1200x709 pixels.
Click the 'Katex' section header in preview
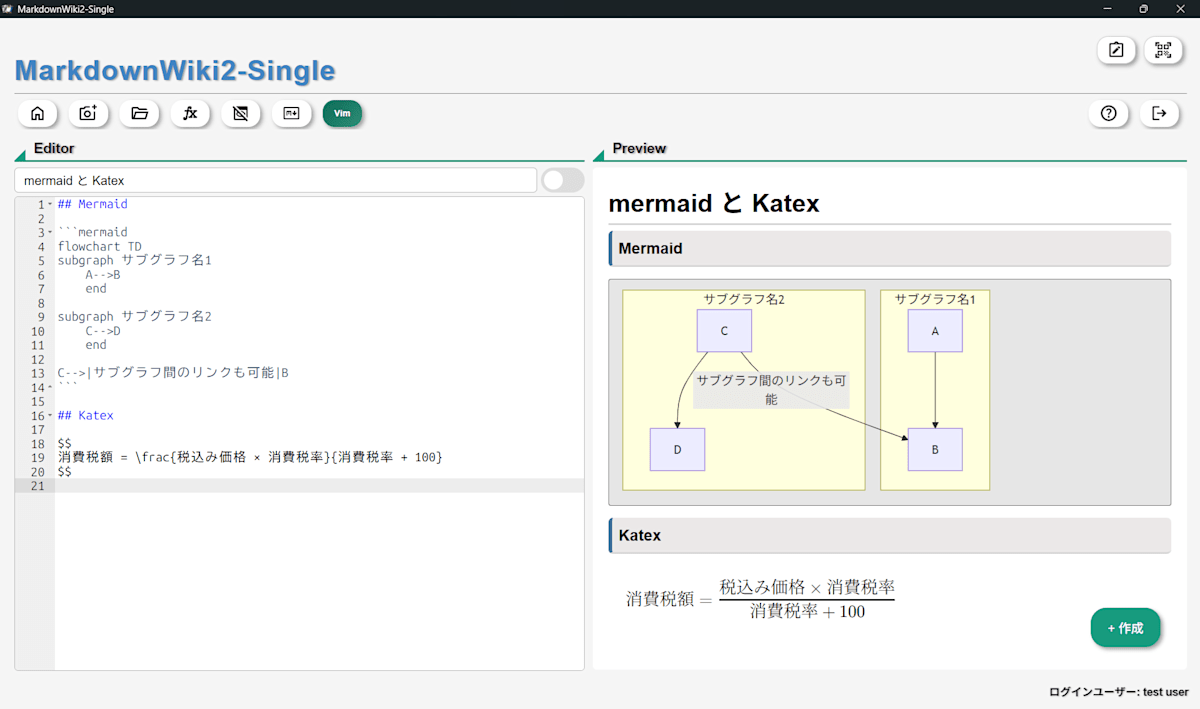[889, 535]
